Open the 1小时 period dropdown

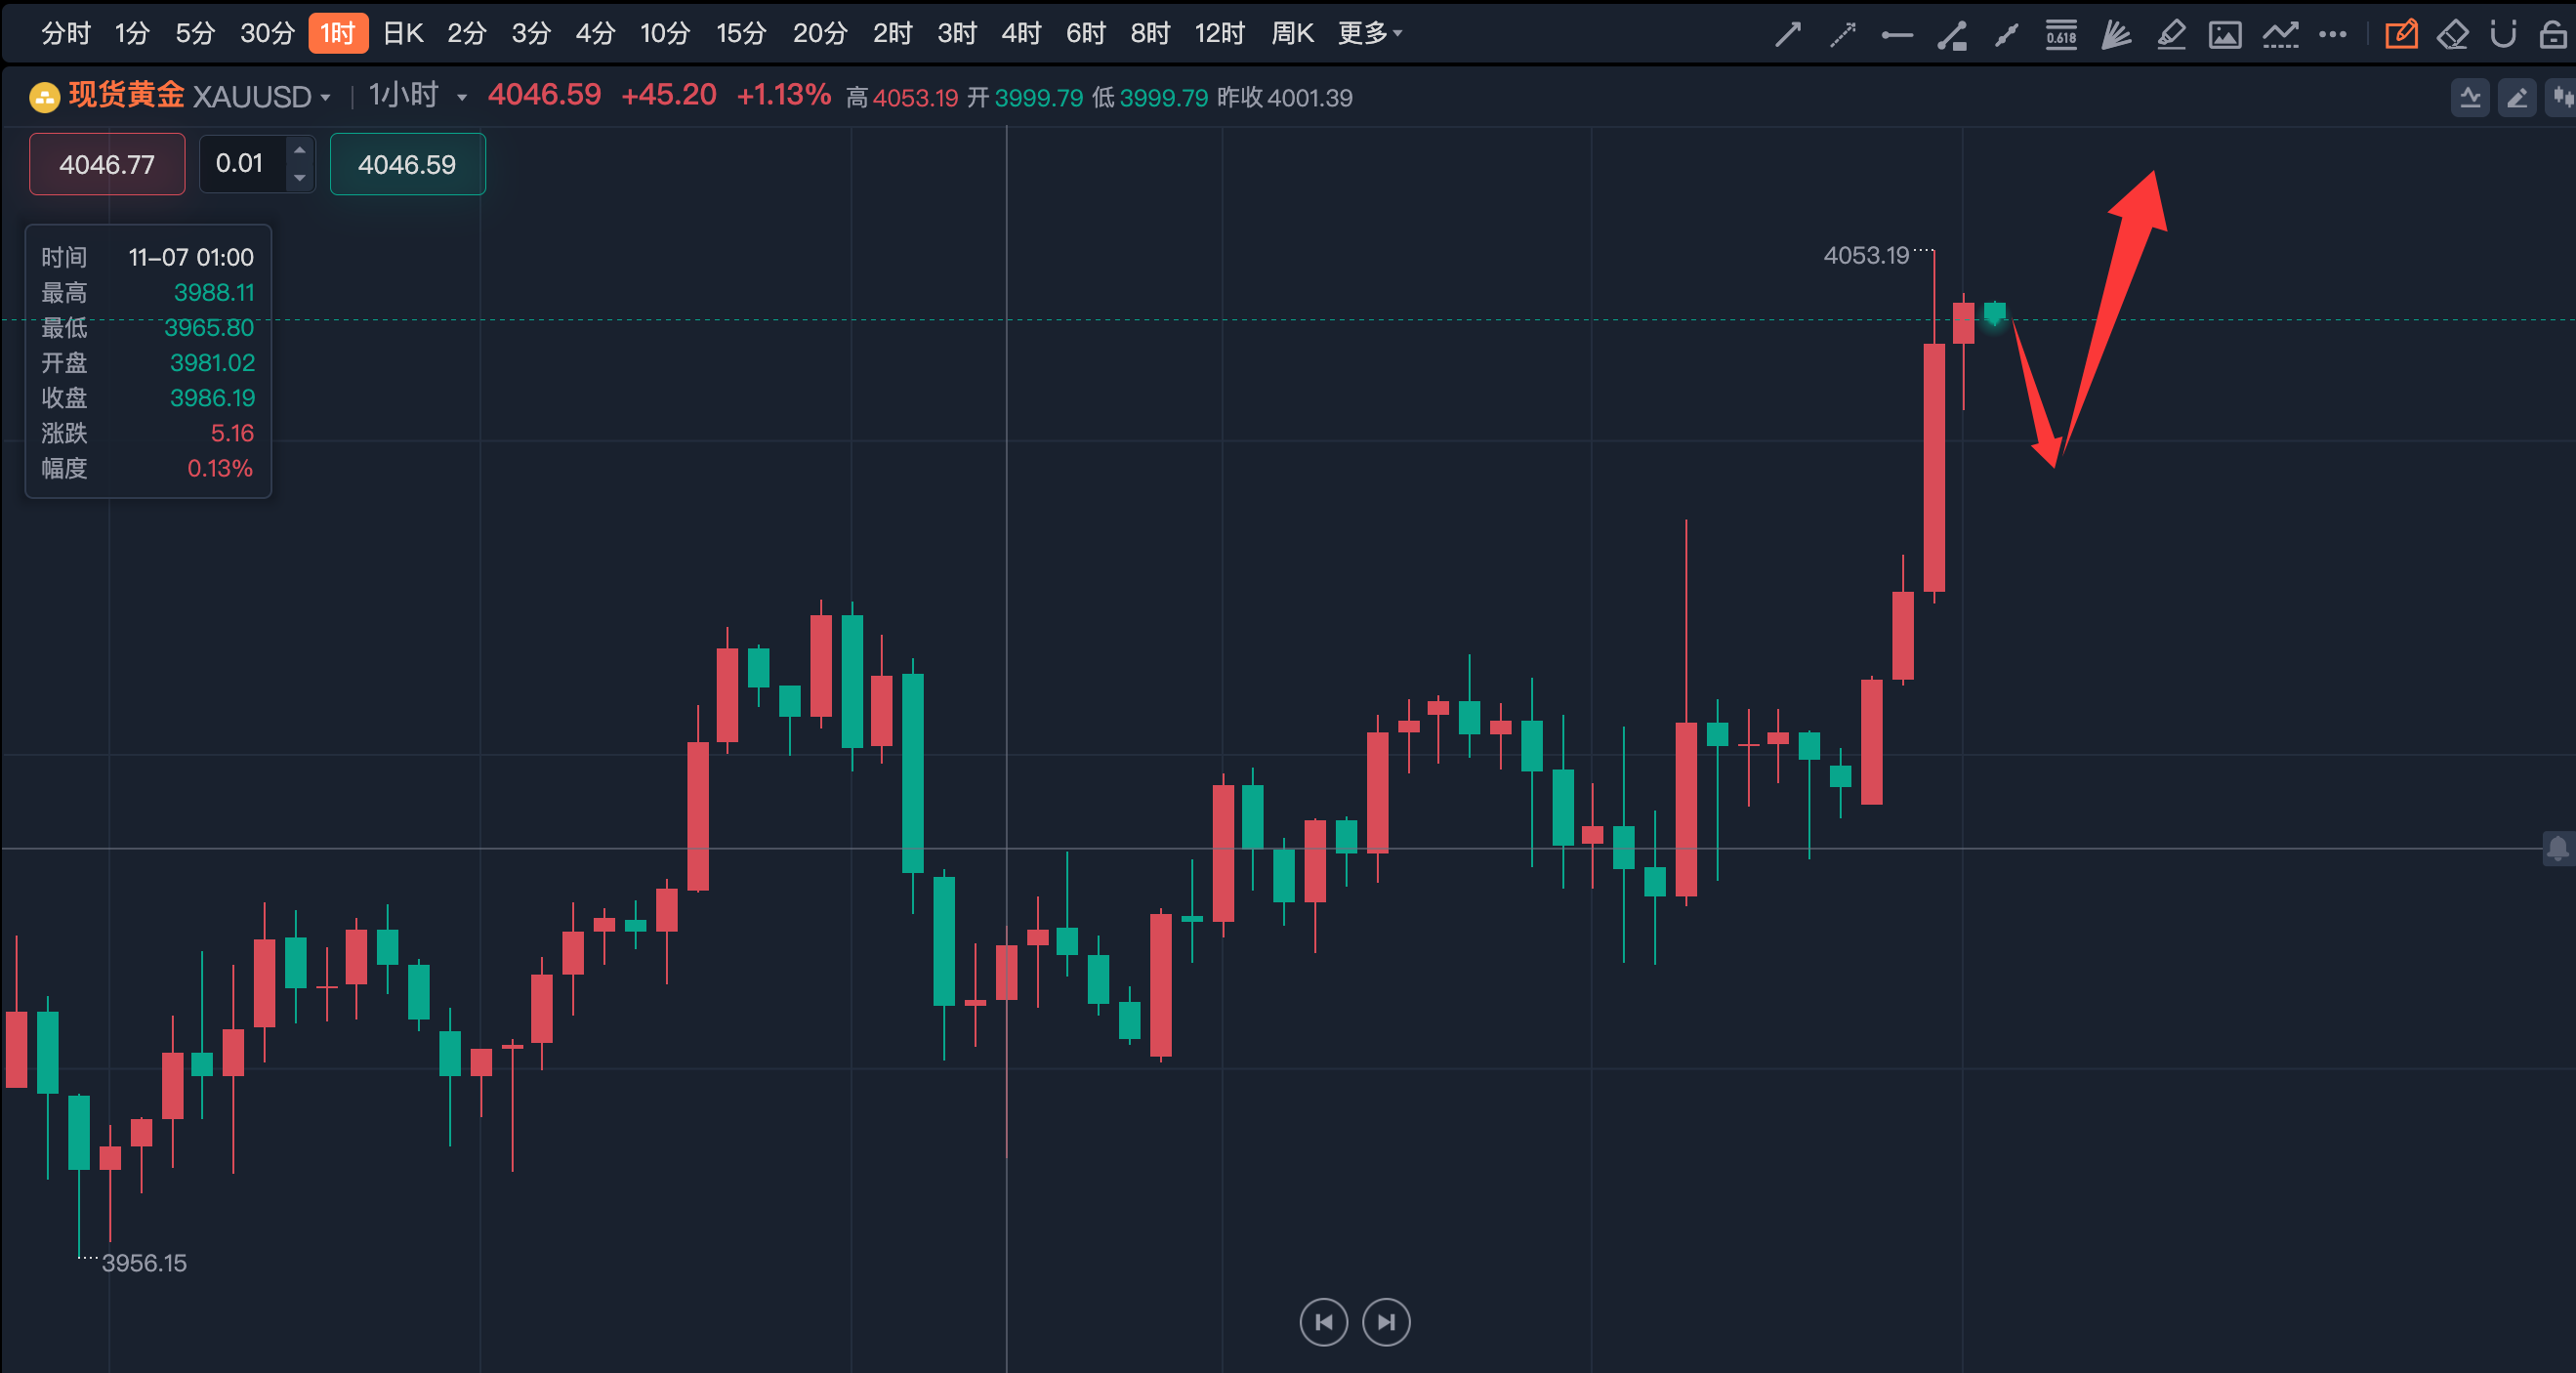pos(461,98)
